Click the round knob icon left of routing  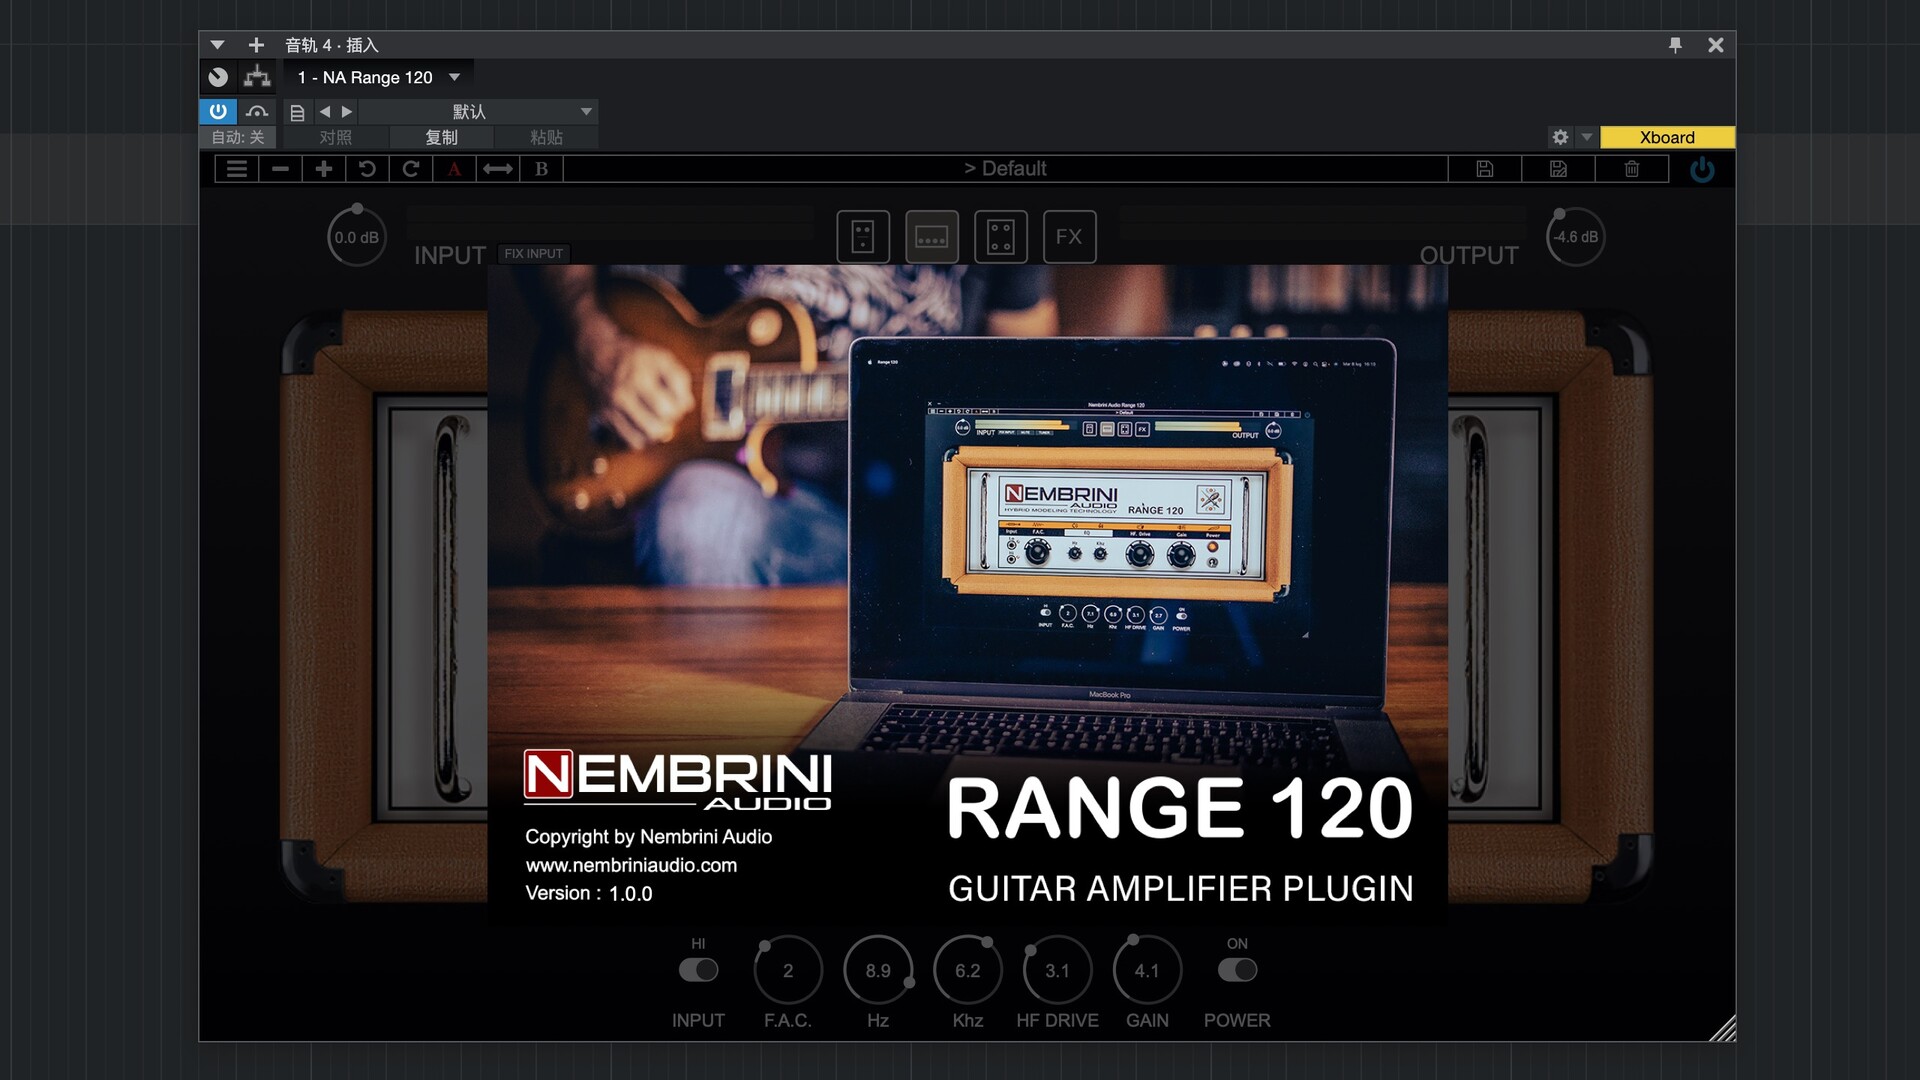point(218,77)
